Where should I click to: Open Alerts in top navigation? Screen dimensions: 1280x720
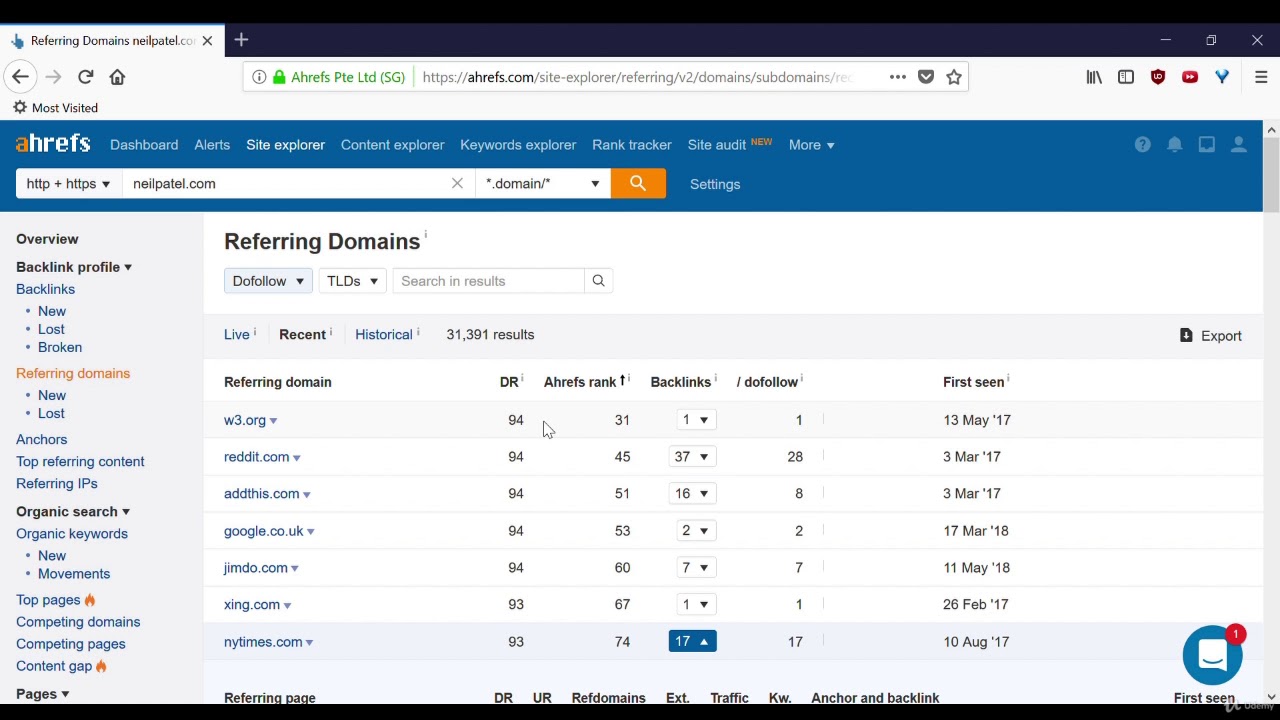point(212,145)
